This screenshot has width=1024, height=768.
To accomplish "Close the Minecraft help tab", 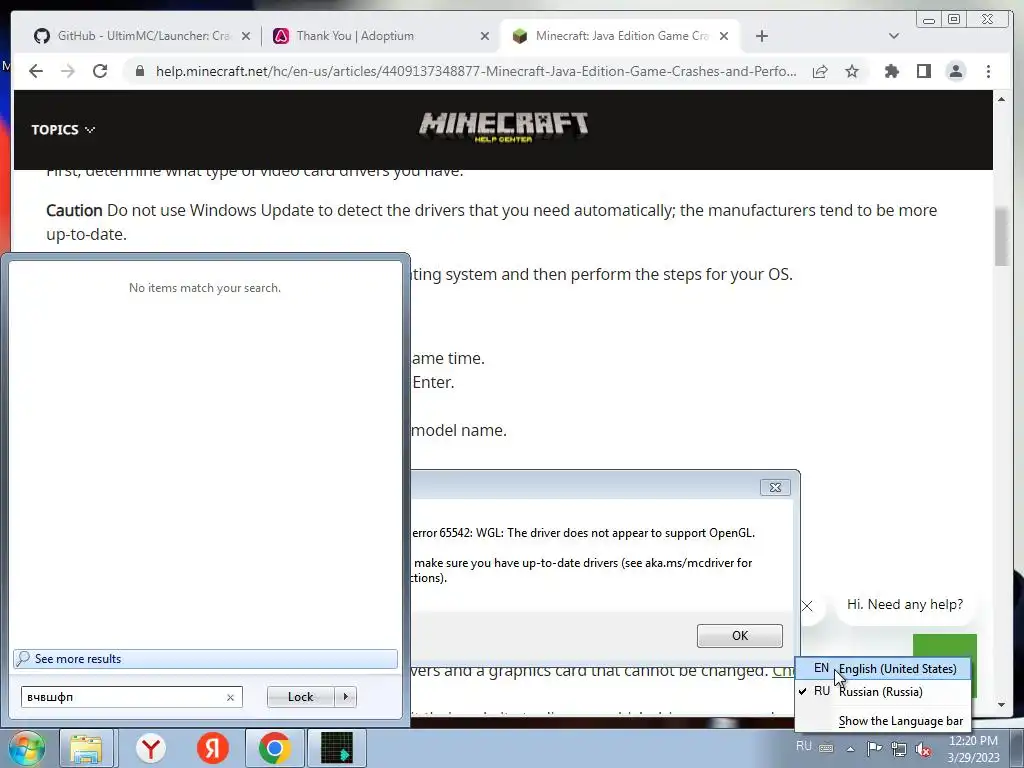I will [724, 37].
